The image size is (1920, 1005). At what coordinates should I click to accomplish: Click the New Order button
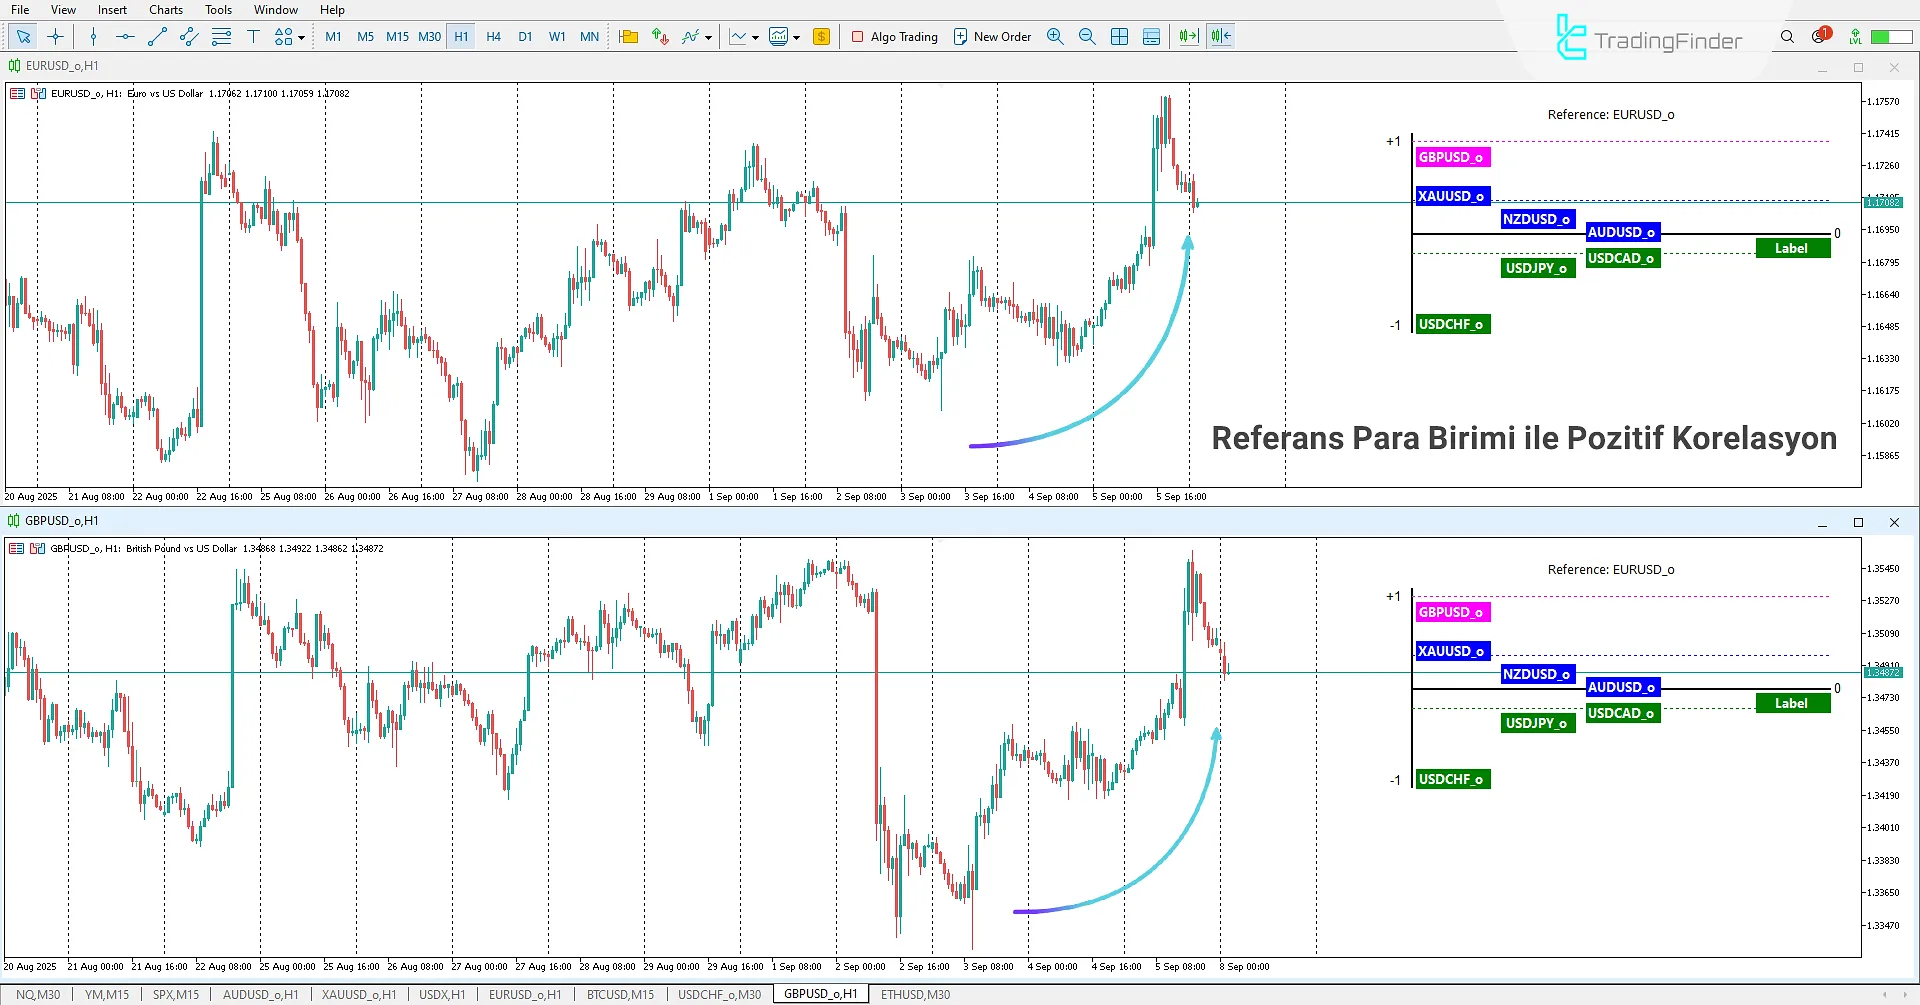point(992,37)
